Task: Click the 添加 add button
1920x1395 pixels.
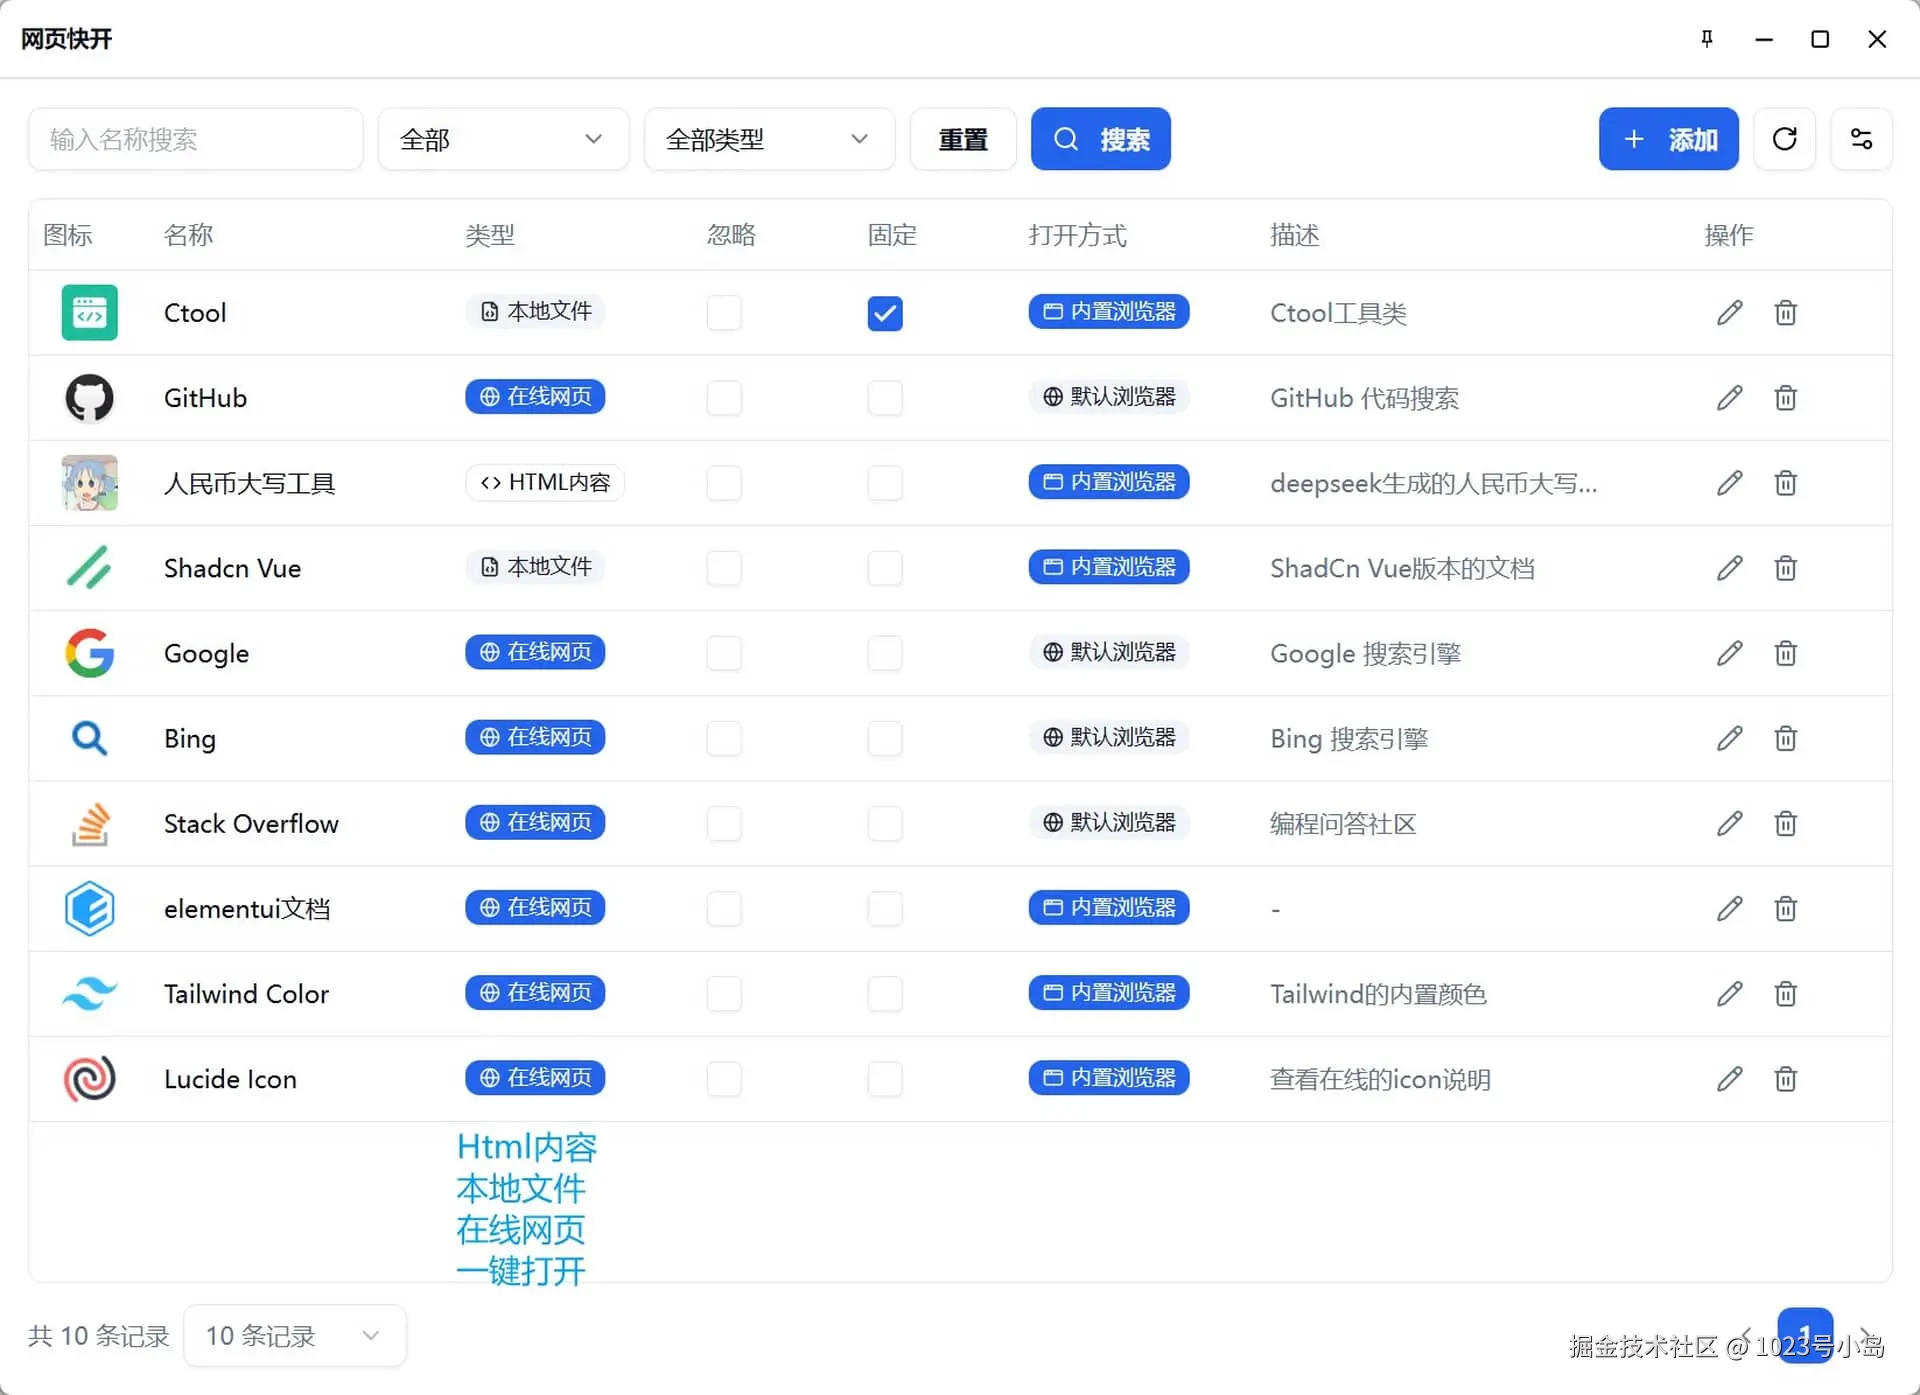Action: coord(1667,139)
